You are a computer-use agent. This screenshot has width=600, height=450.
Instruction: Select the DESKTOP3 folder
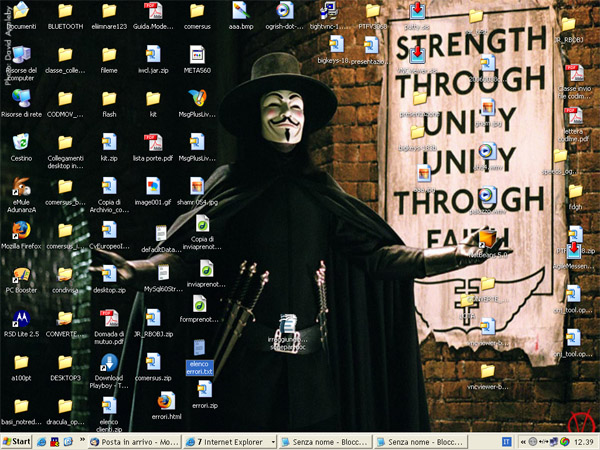pyautogui.click(x=65, y=362)
